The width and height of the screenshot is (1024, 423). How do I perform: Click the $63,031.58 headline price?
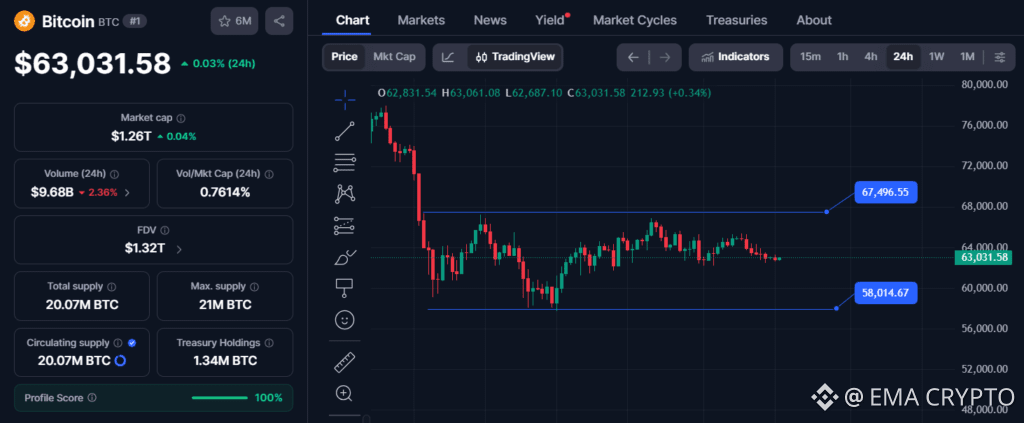coord(93,63)
